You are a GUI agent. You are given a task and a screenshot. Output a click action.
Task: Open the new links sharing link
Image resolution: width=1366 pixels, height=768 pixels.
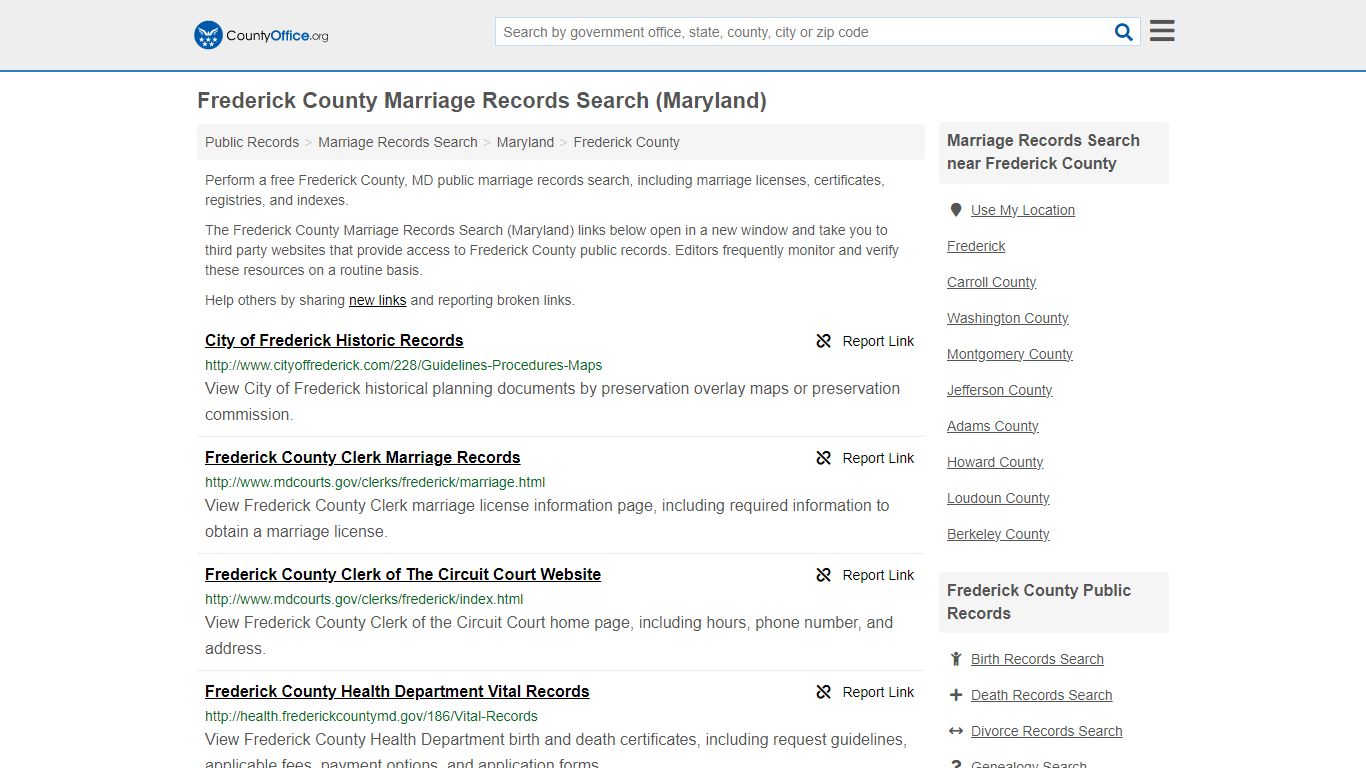coord(378,300)
